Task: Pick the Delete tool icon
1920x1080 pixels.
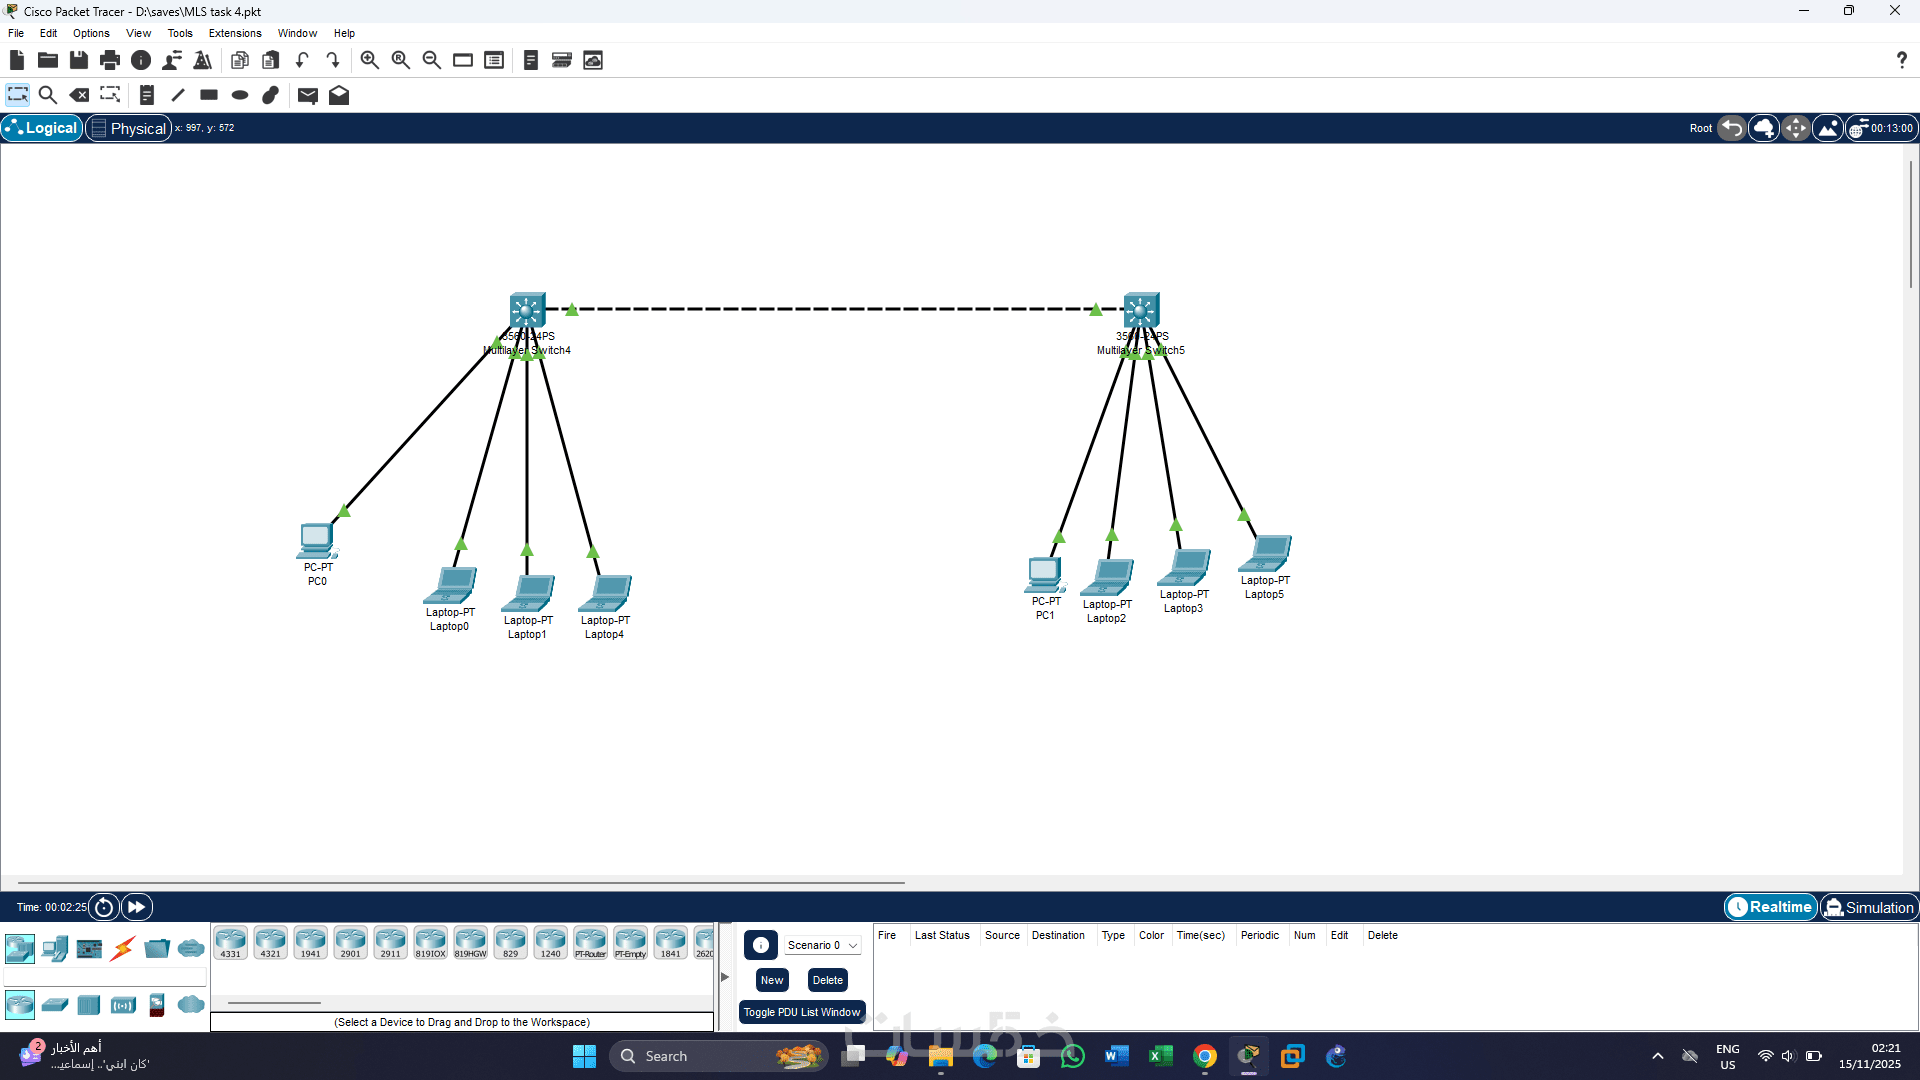Action: (x=79, y=95)
